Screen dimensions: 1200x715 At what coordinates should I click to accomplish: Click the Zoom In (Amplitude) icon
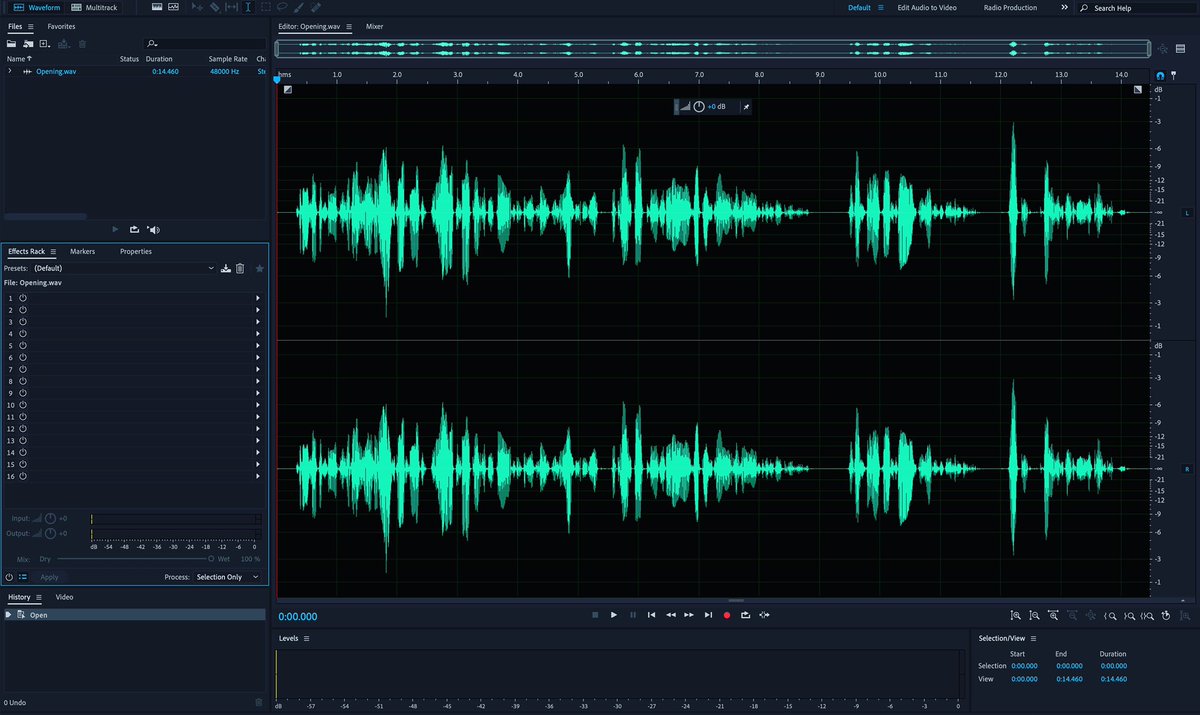[x=1016, y=615]
